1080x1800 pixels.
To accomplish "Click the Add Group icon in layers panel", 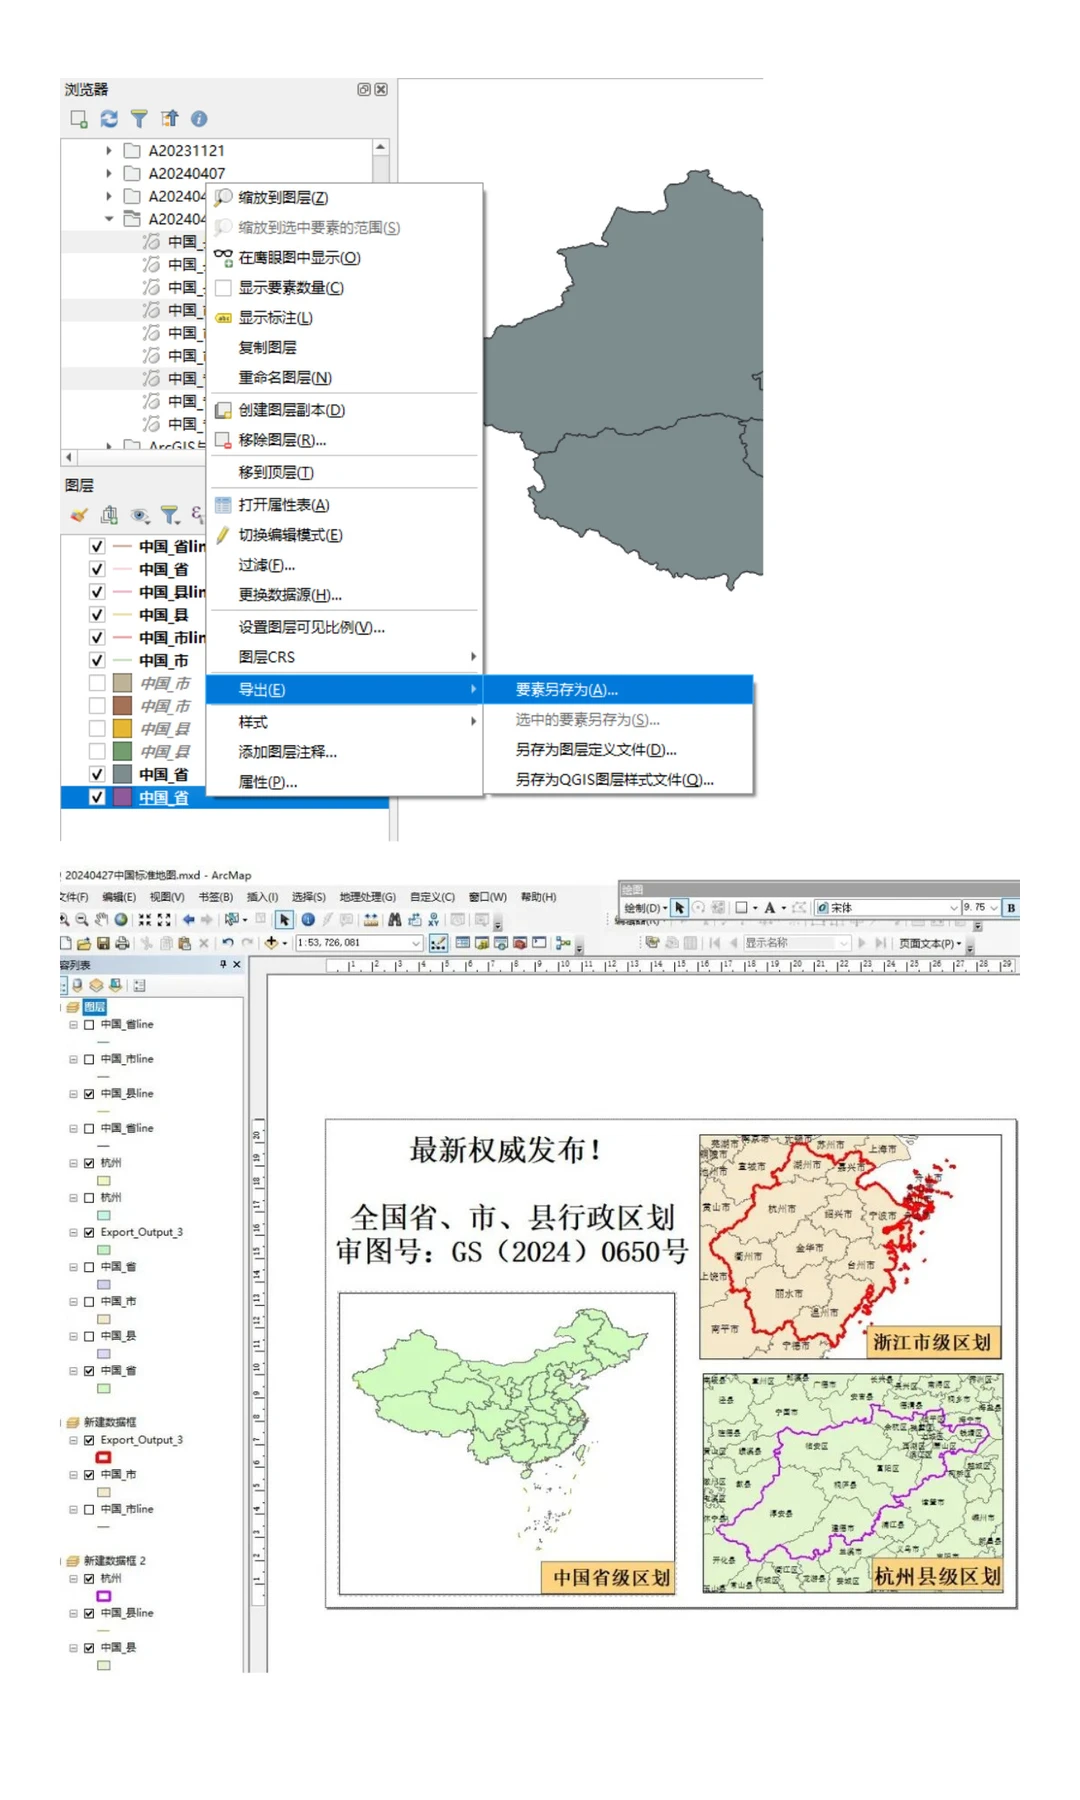I will (109, 515).
